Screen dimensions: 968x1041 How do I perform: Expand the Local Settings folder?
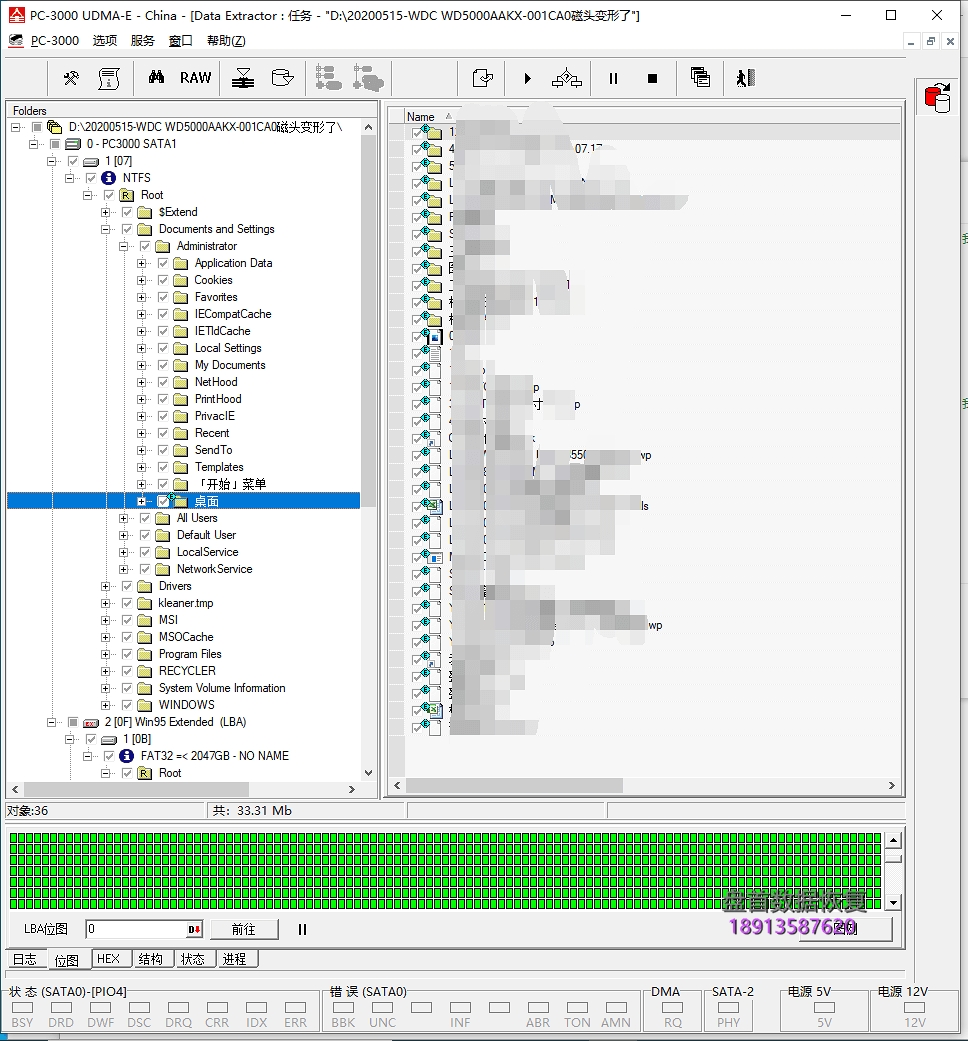point(141,349)
